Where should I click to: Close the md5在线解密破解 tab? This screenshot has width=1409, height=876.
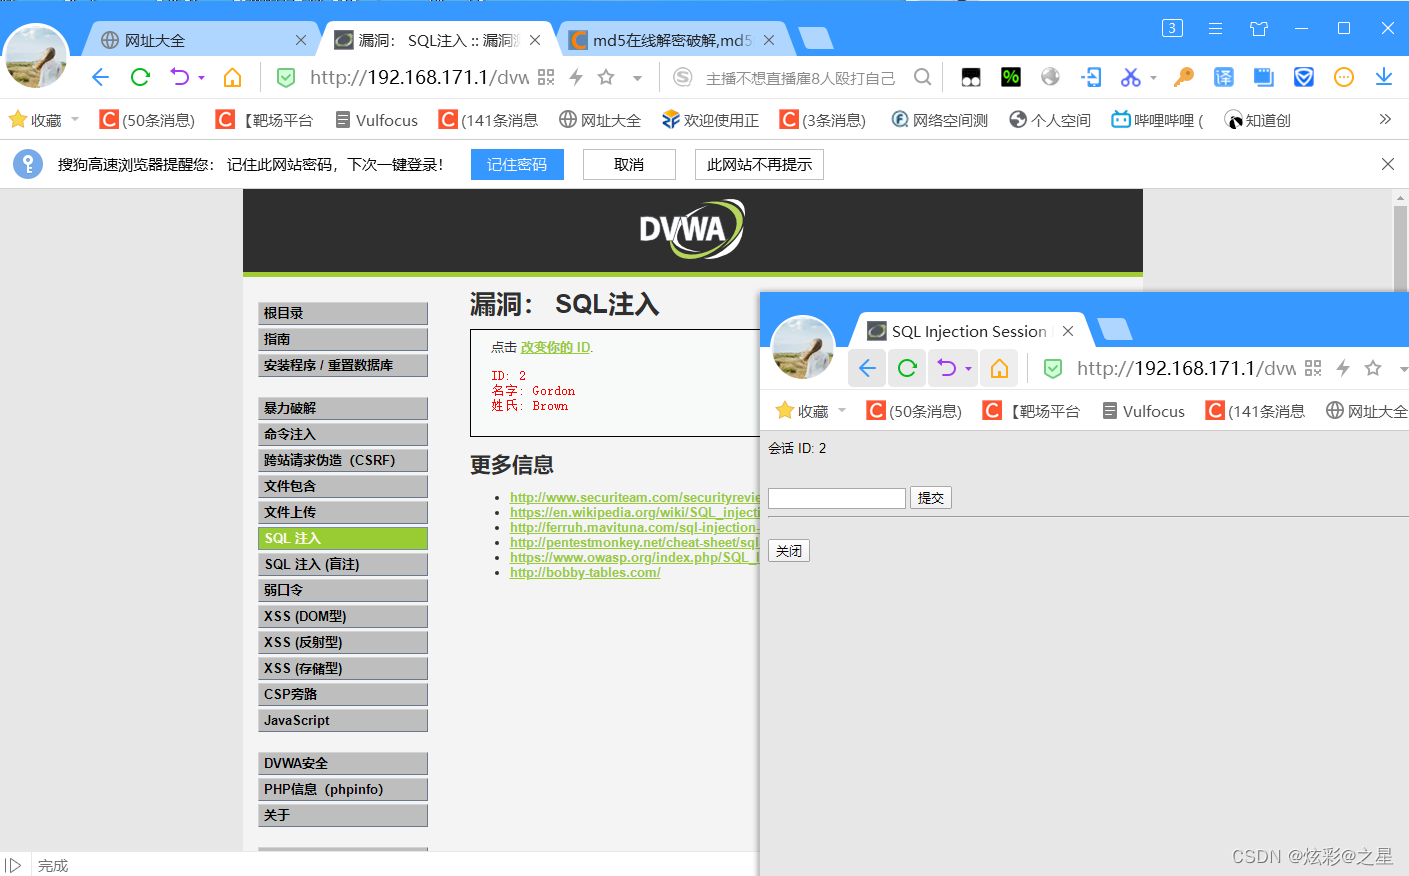click(769, 40)
